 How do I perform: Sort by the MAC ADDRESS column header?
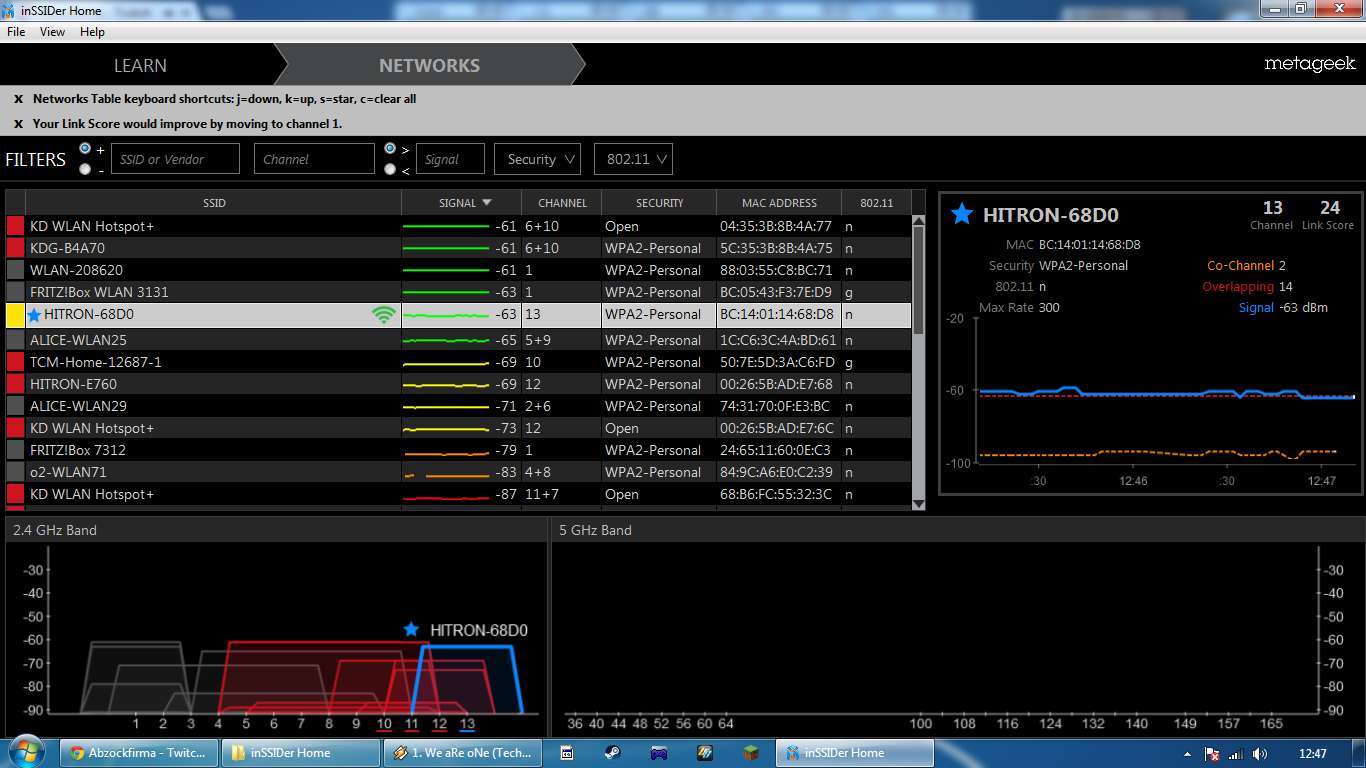[x=779, y=203]
